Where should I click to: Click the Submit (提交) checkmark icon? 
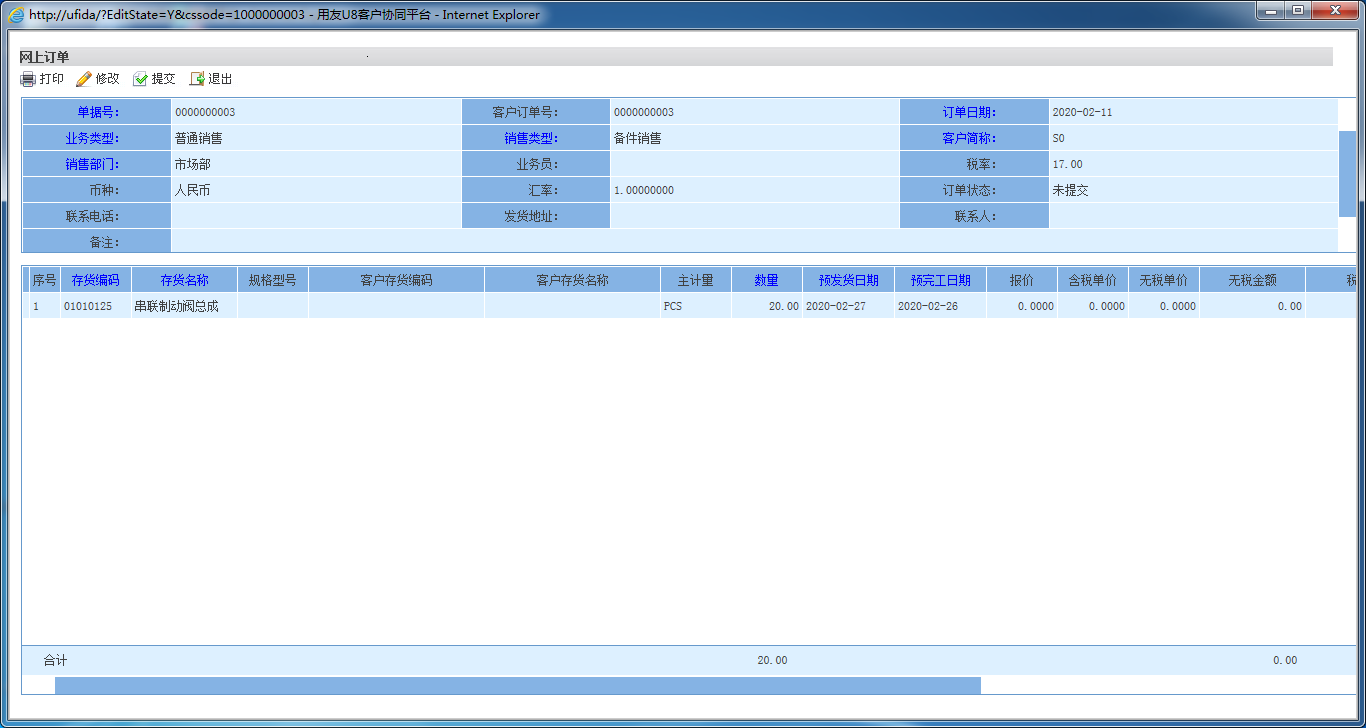coord(140,79)
